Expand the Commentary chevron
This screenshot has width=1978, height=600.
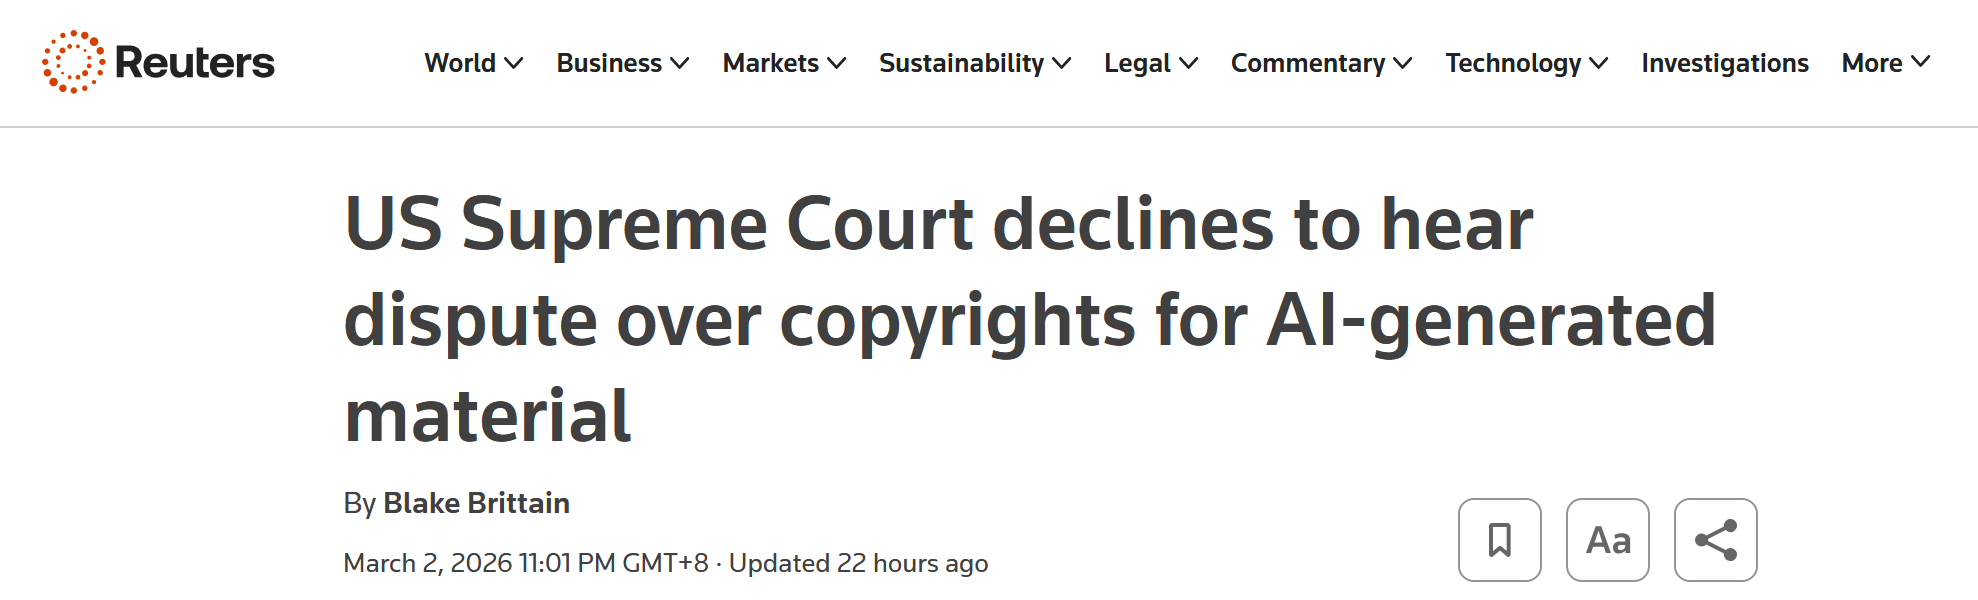pyautogui.click(x=1403, y=63)
